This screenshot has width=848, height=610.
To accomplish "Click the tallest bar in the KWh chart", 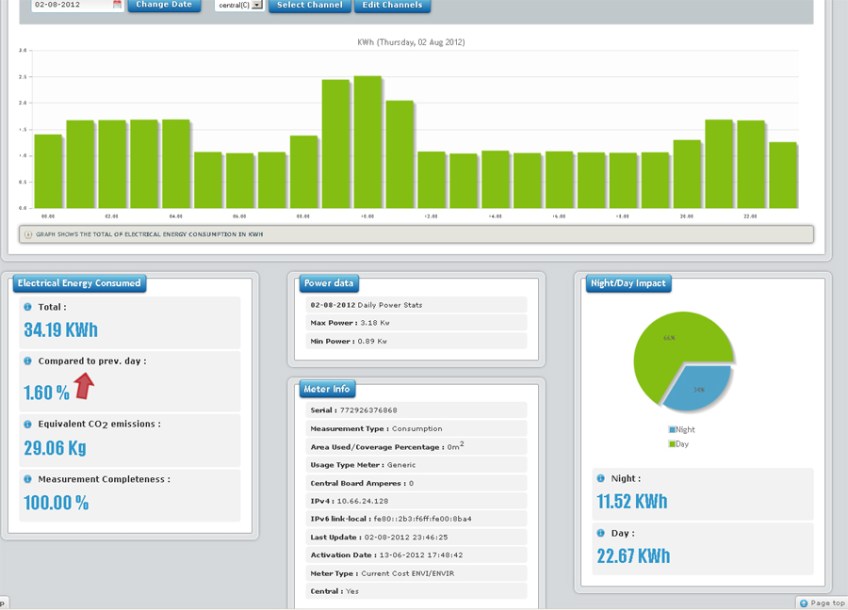I will point(367,142).
